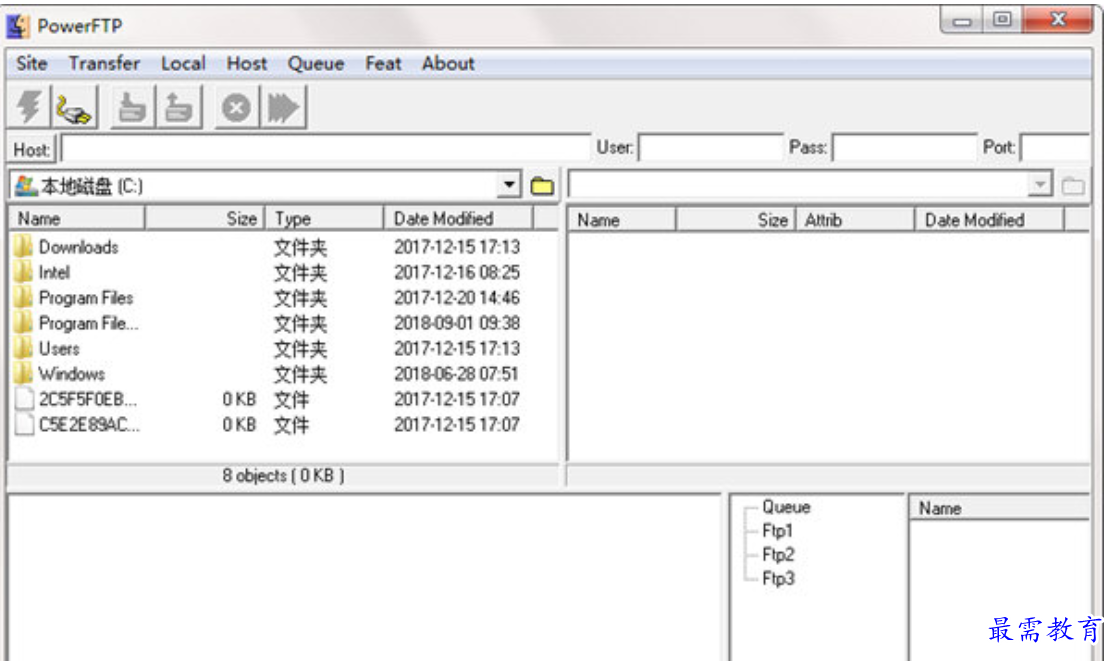This screenshot has width=1110, height=661.
Task: Sort local files by Name column
Action: [x=76, y=219]
